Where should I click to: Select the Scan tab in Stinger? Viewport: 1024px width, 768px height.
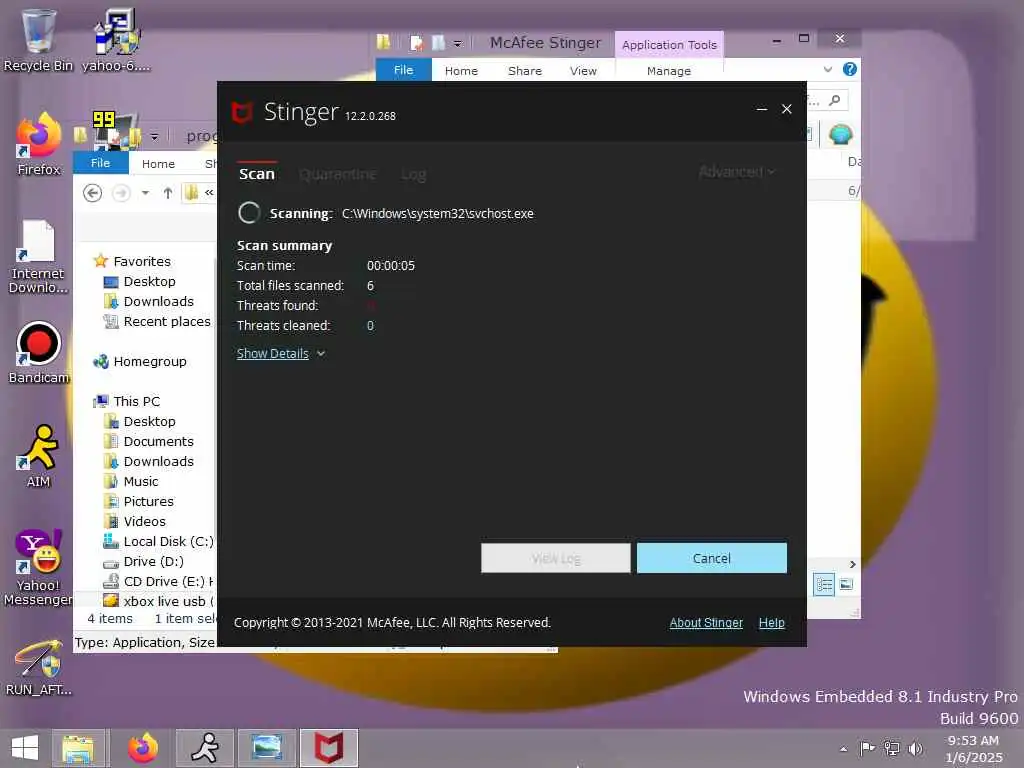click(257, 174)
